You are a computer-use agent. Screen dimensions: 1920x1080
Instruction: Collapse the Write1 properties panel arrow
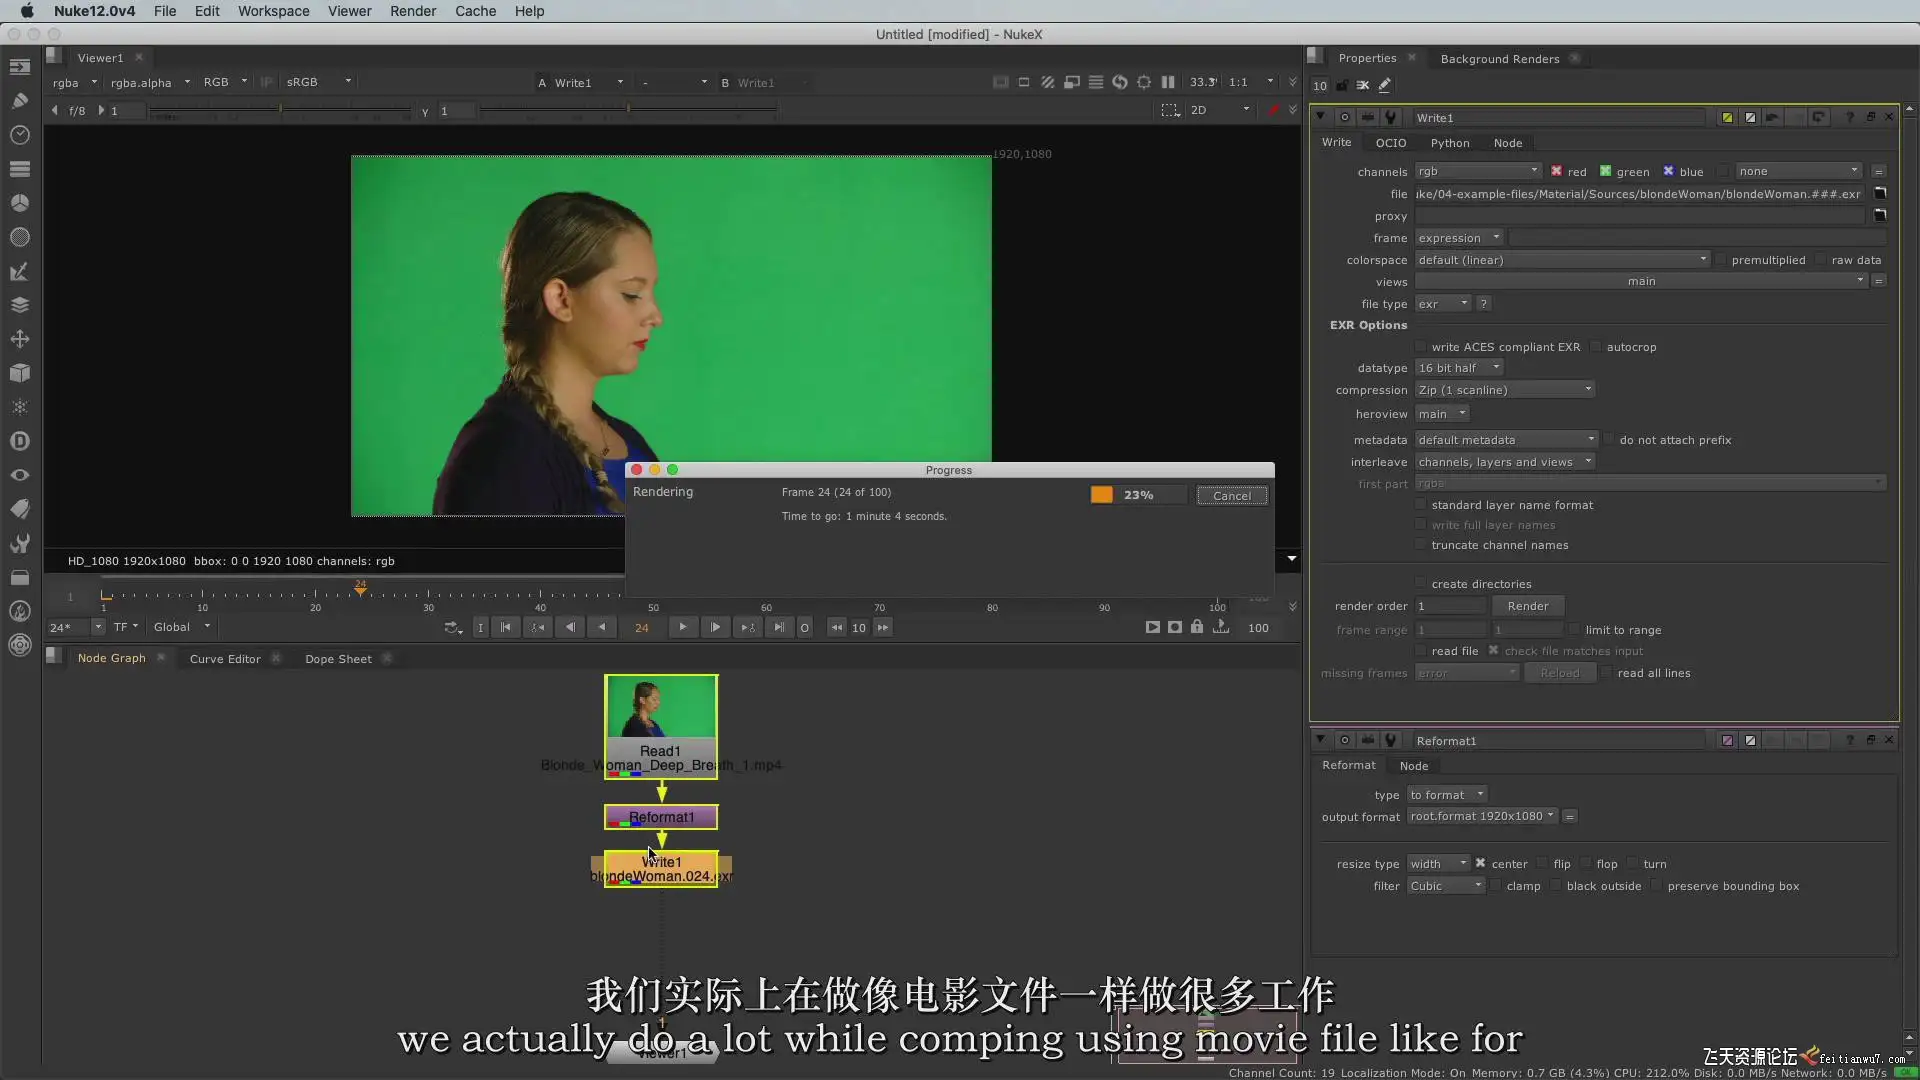tap(1320, 117)
